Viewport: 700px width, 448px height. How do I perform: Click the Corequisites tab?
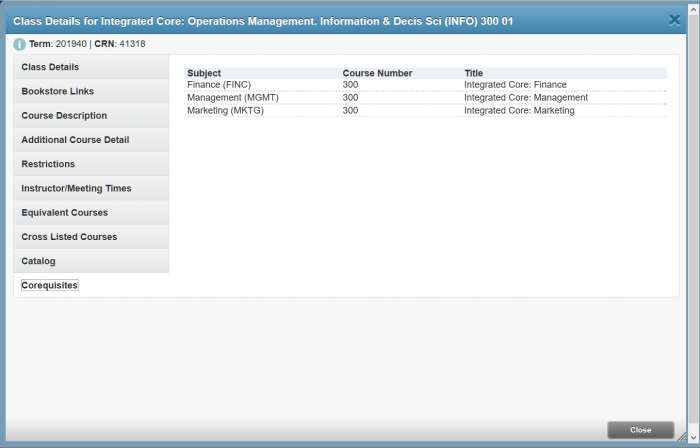[x=50, y=286]
